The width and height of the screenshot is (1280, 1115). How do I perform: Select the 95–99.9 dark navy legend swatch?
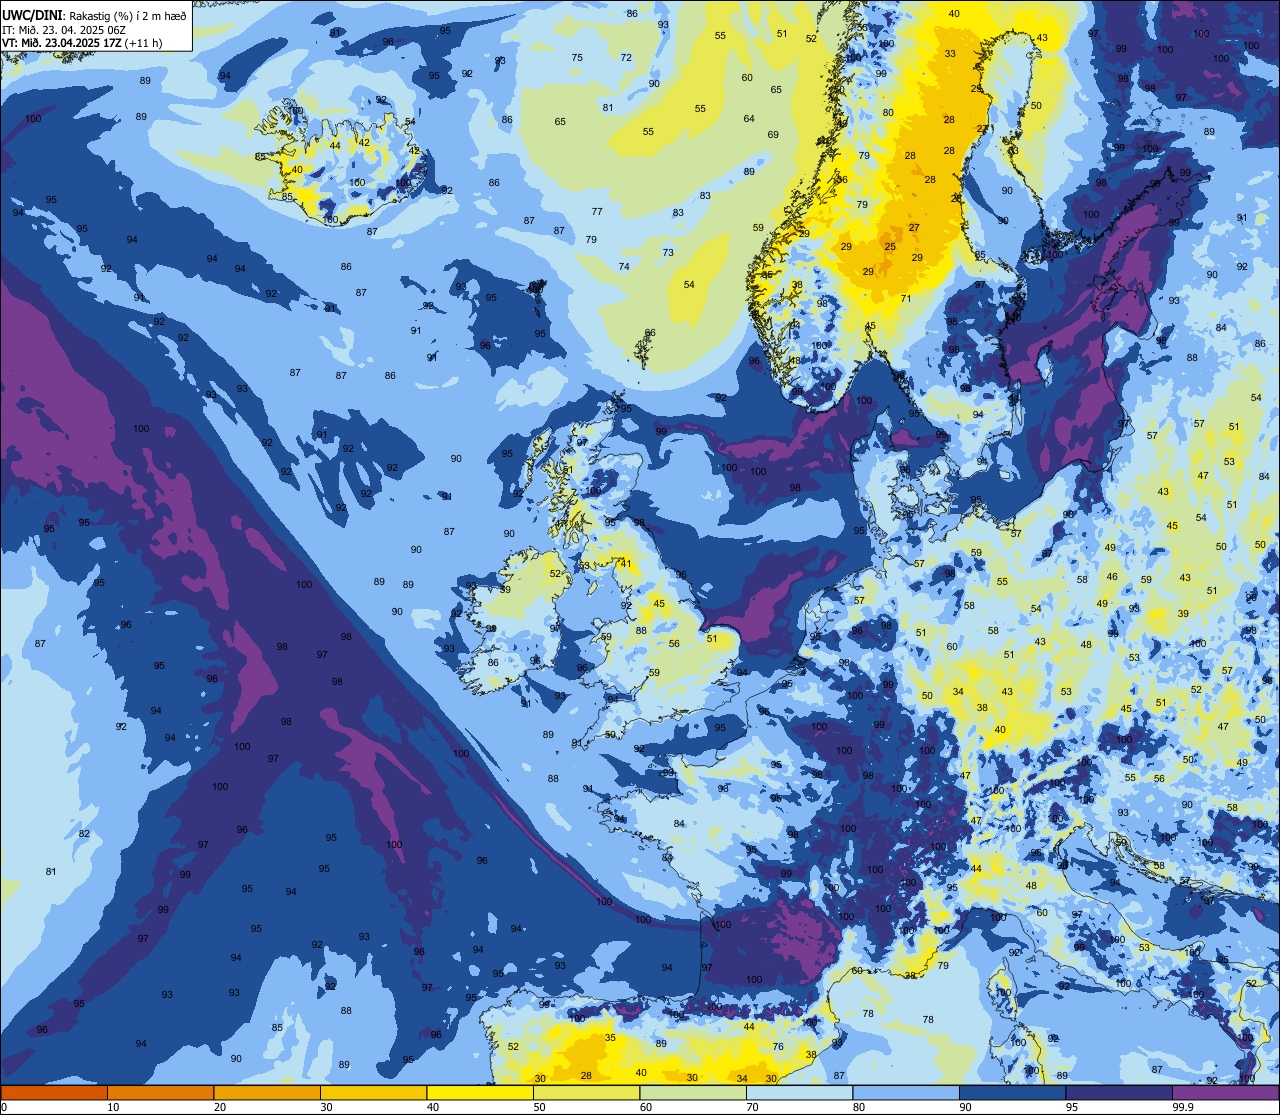1119,1092
